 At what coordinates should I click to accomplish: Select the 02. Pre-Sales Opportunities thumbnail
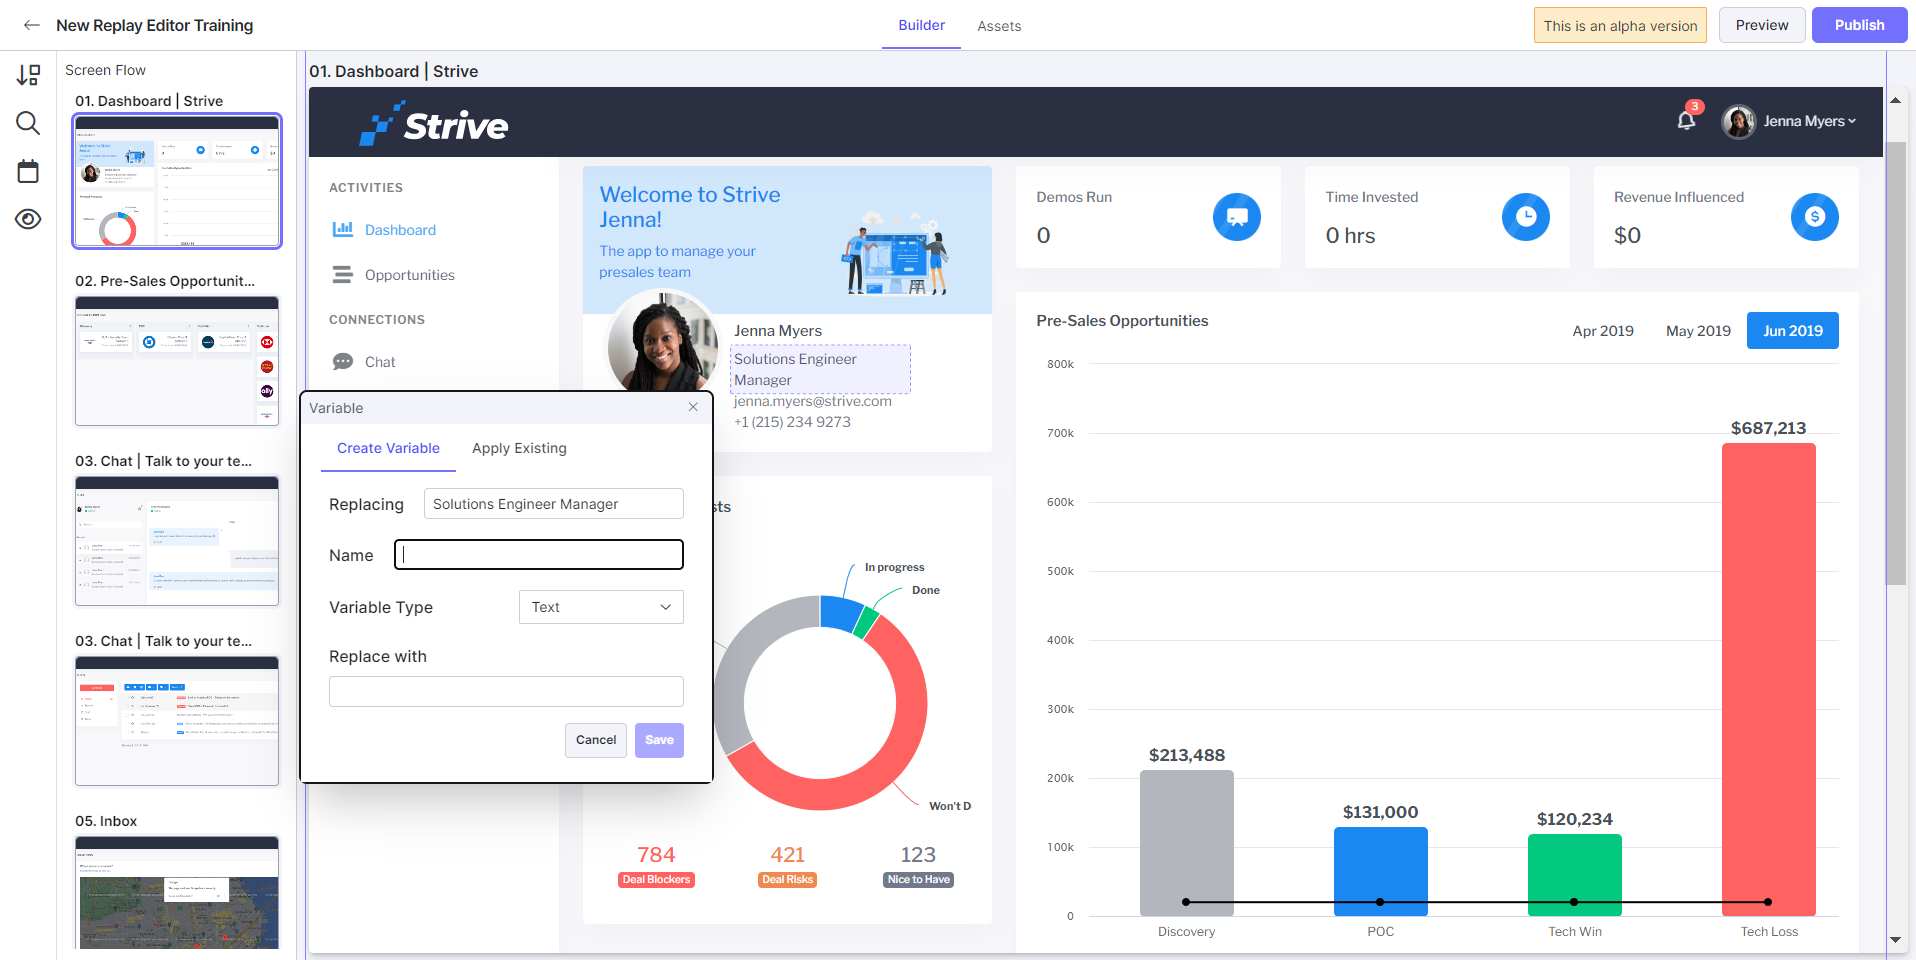point(177,361)
